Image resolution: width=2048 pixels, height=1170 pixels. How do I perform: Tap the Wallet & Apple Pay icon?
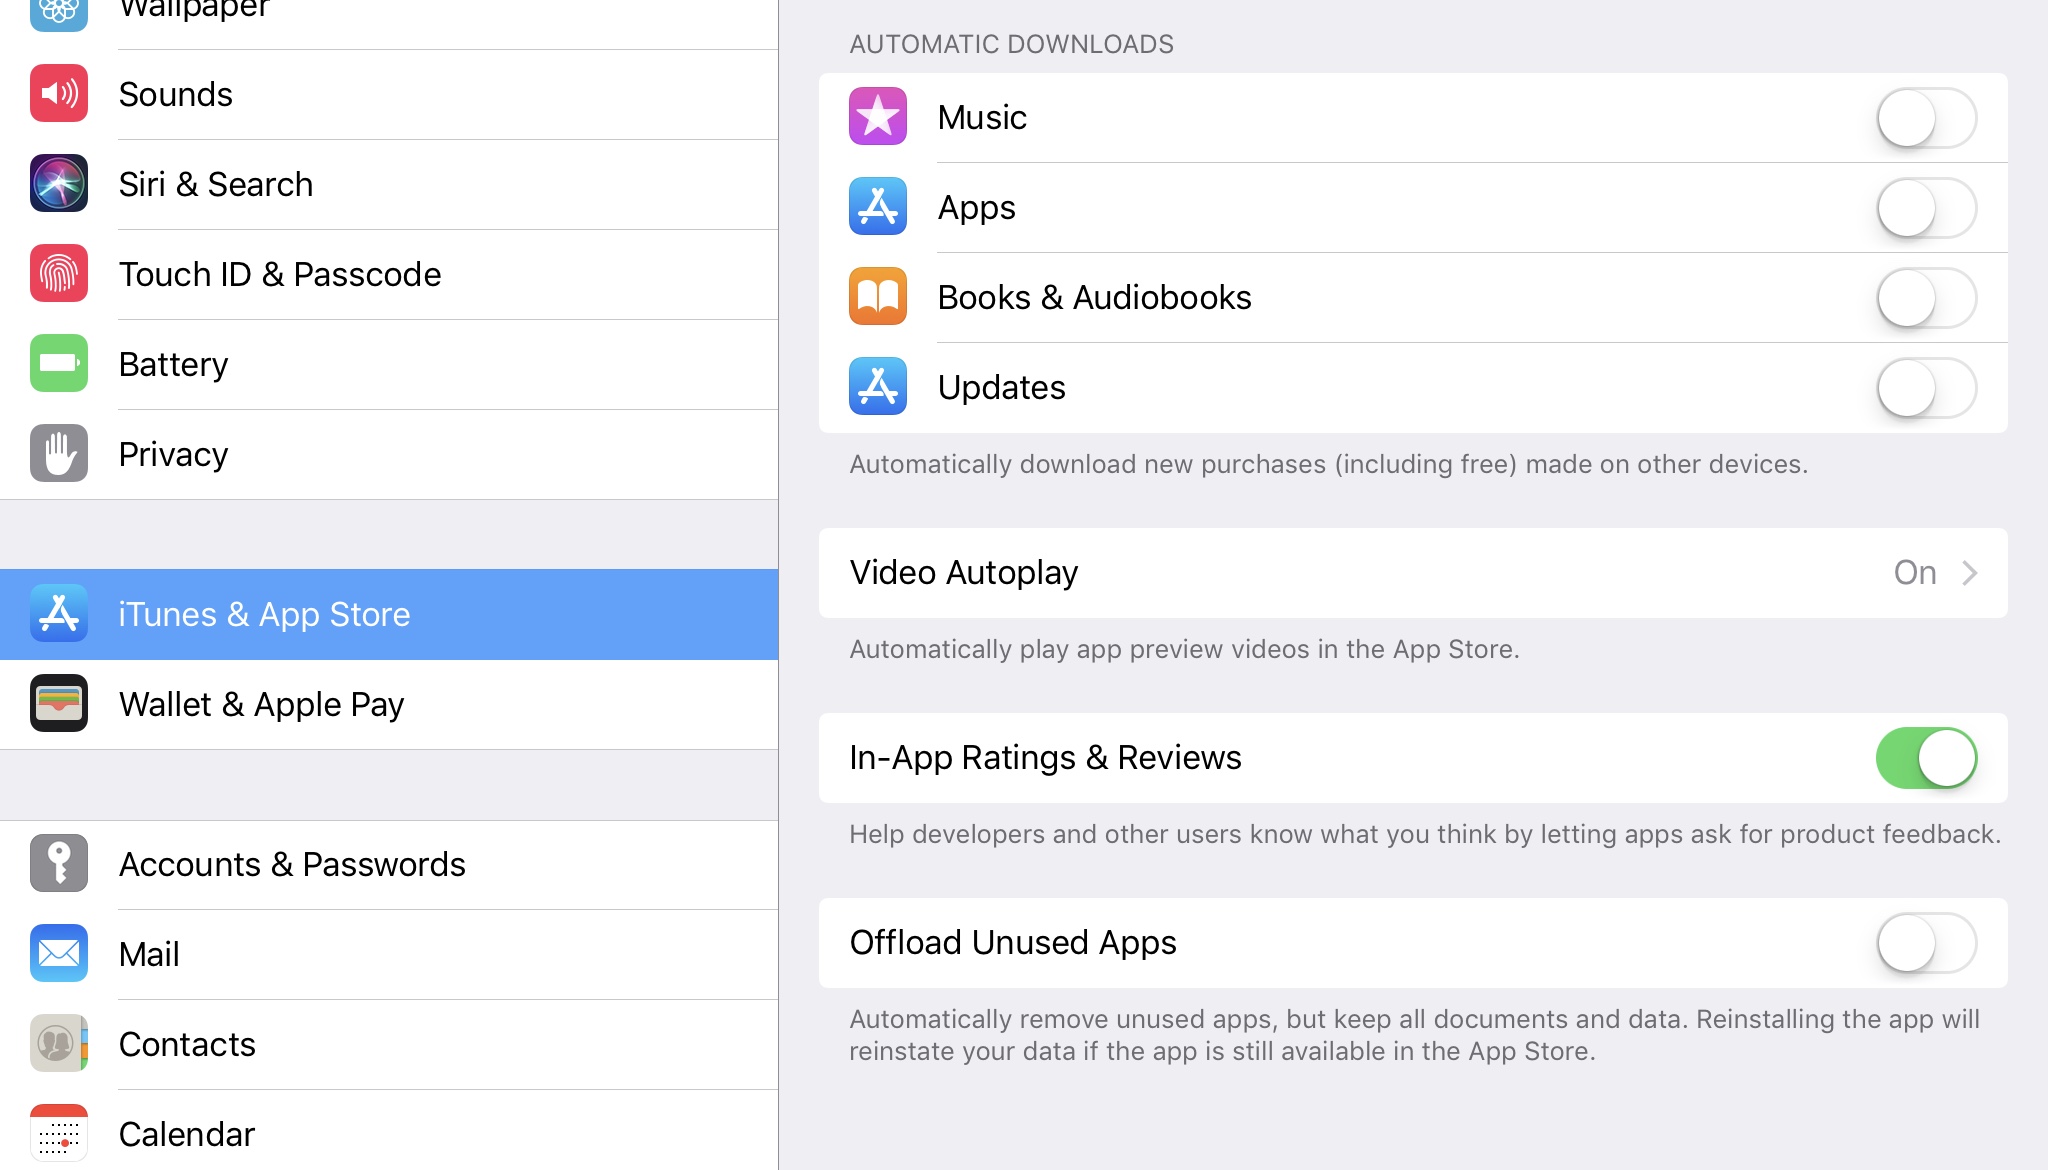pos(59,704)
